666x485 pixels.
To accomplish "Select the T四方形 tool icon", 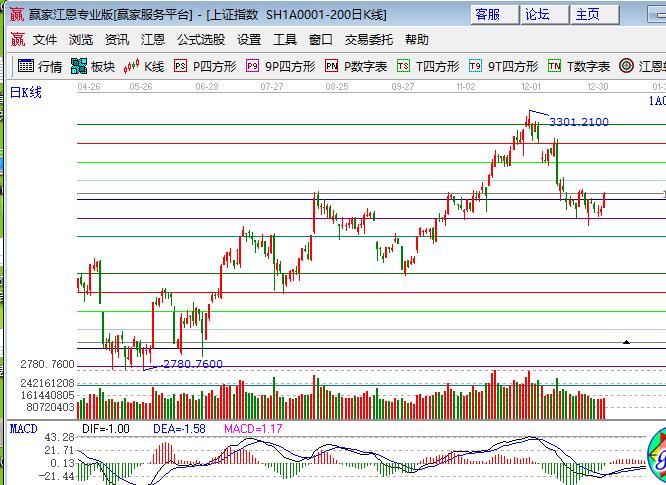I will coord(428,66).
